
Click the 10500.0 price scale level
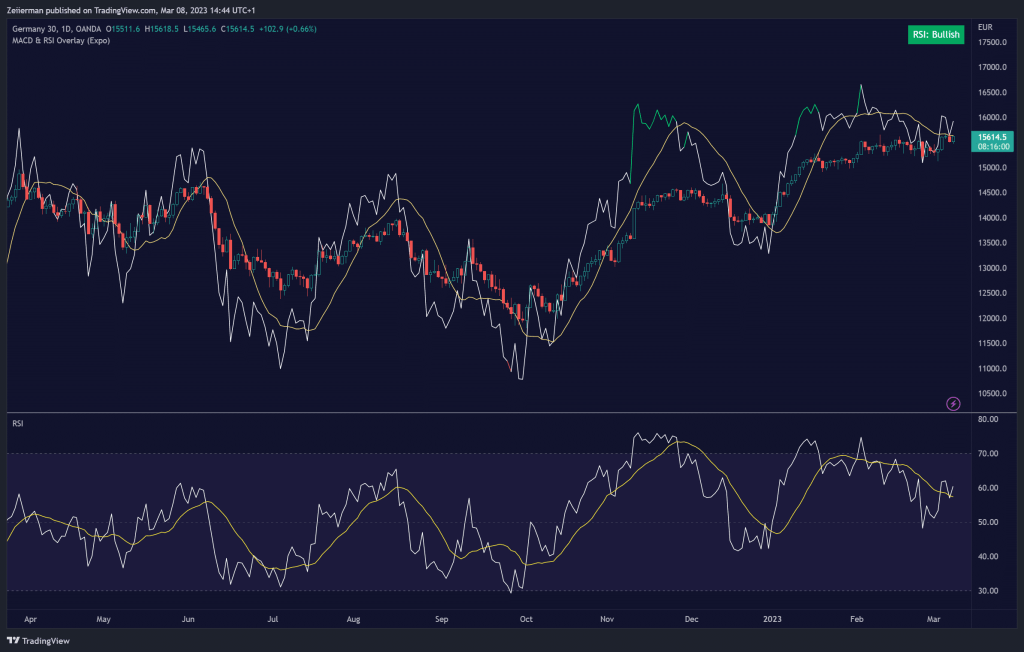[991, 393]
